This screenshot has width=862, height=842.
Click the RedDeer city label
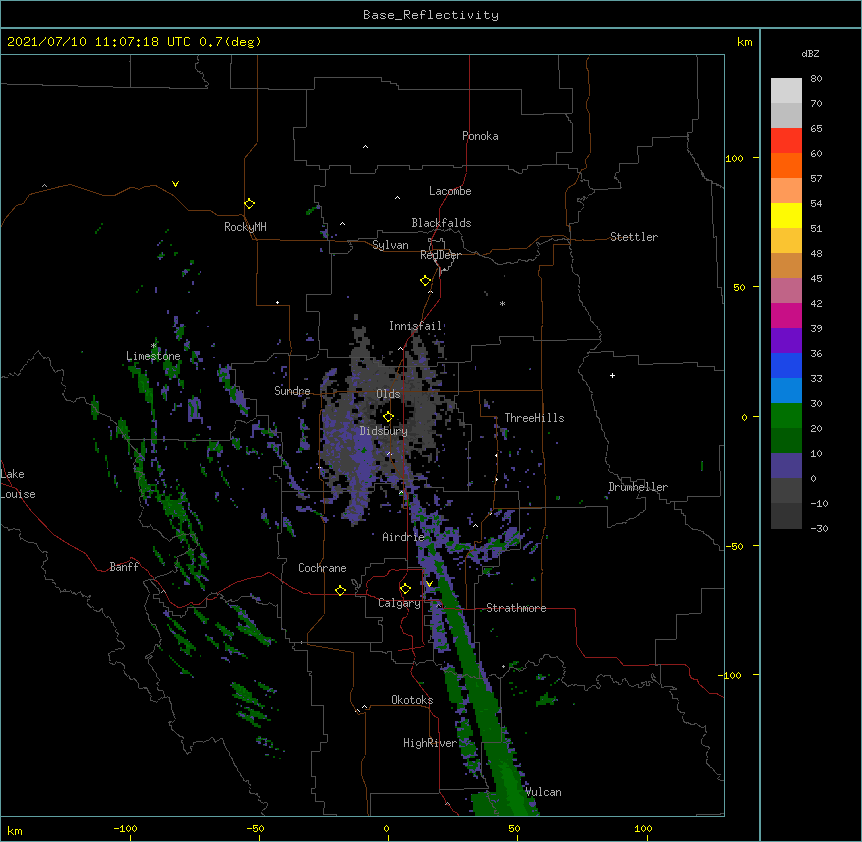[440, 255]
